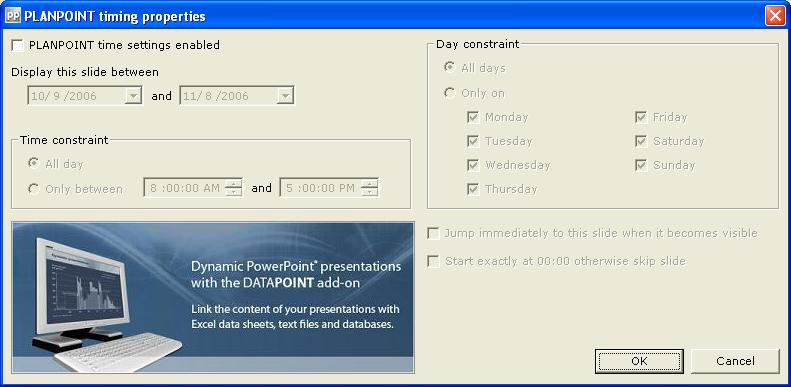Open the end date 11/8/2006 dropdown arrow
This screenshot has height=387, width=791.
pos(285,96)
